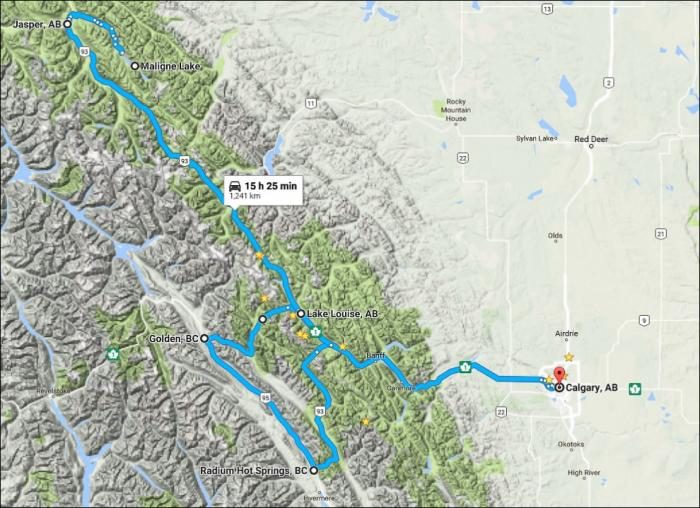Image resolution: width=700 pixels, height=508 pixels.
Task: Click the Highway 2 shield north of Red Deer
Action: [608, 82]
